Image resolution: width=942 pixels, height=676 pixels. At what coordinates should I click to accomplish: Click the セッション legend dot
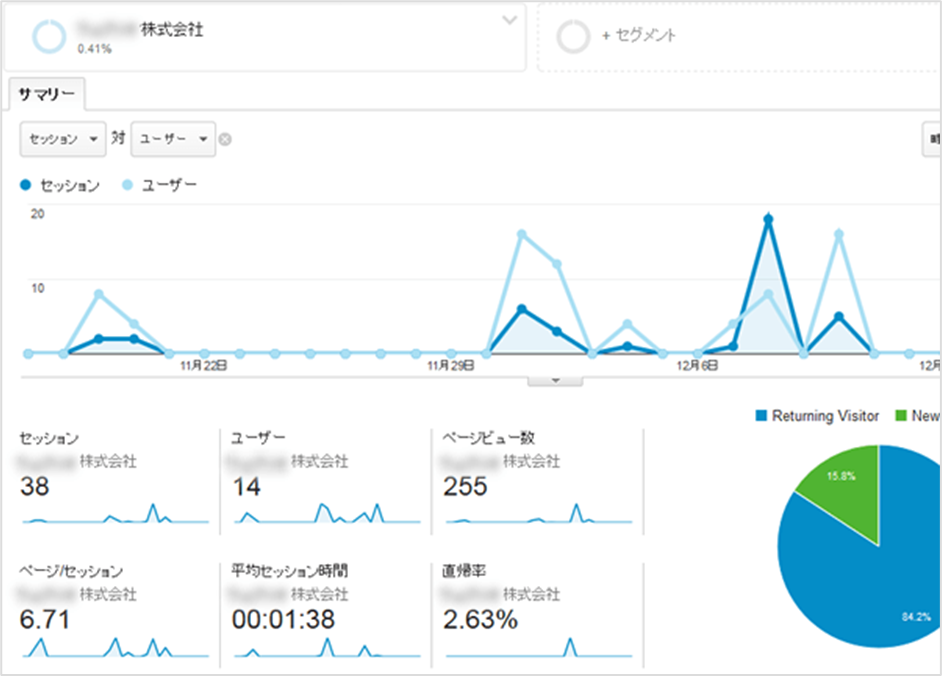click(x=25, y=185)
